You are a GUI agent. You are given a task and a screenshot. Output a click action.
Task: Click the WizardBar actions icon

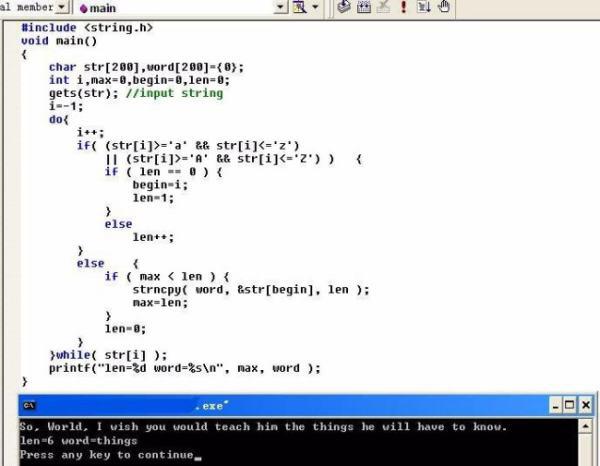pyautogui.click(x=299, y=7)
